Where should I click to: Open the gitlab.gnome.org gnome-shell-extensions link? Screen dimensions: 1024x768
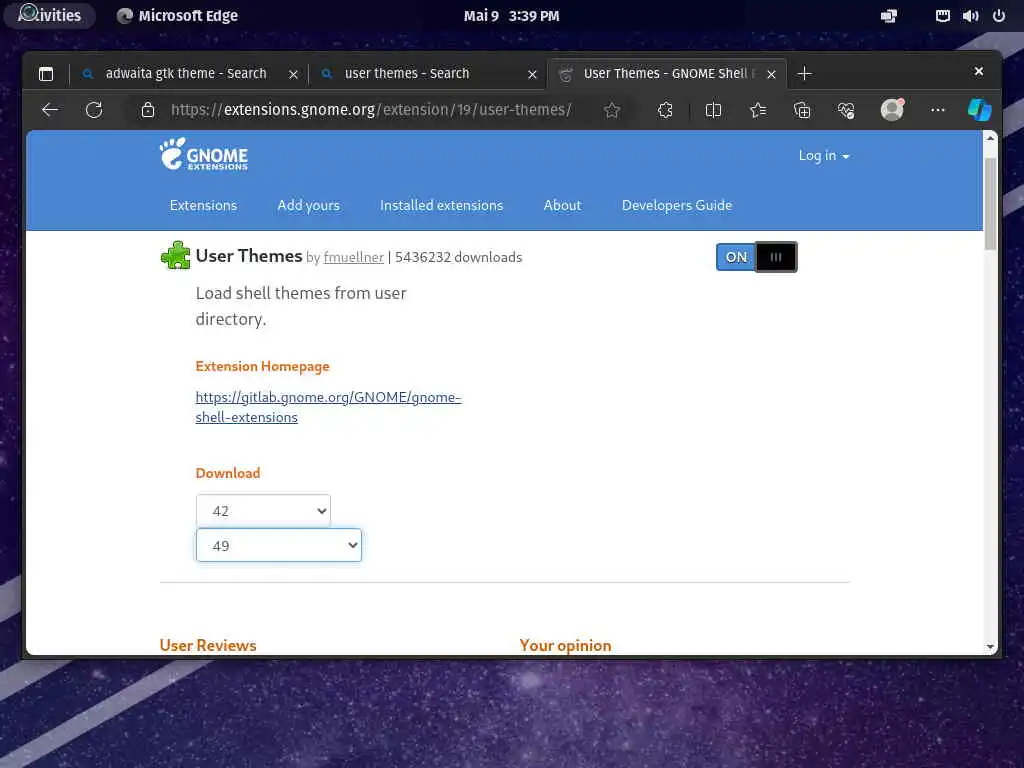pyautogui.click(x=328, y=407)
